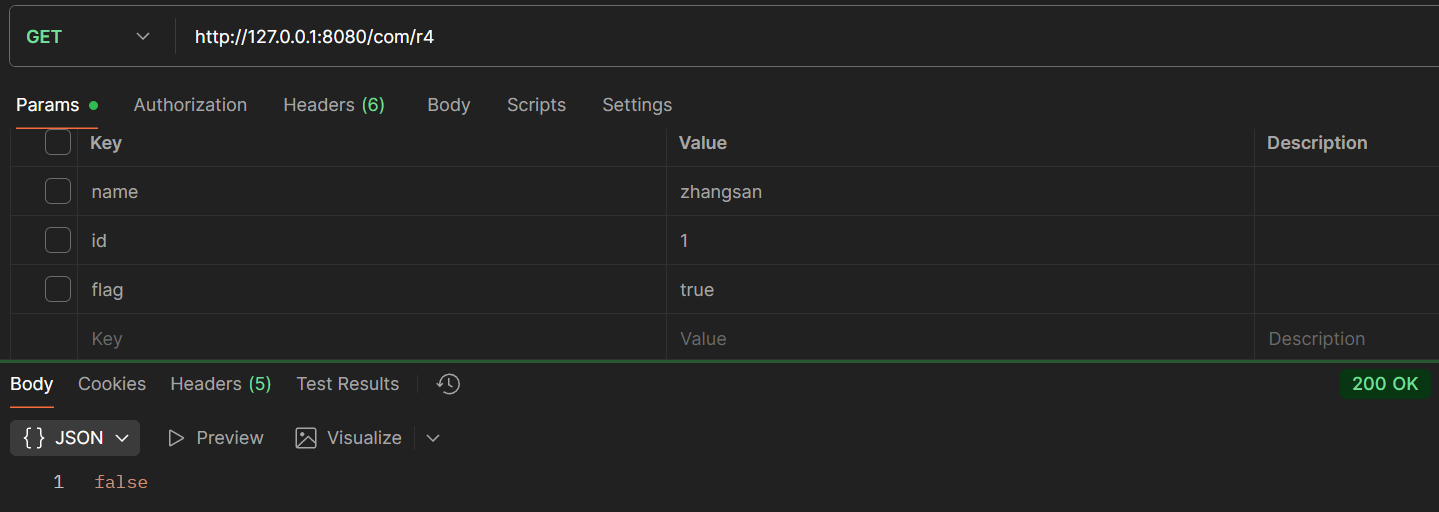The width and height of the screenshot is (1439, 512).
Task: Expand the chevron next to Visualize
Action: pos(433,438)
